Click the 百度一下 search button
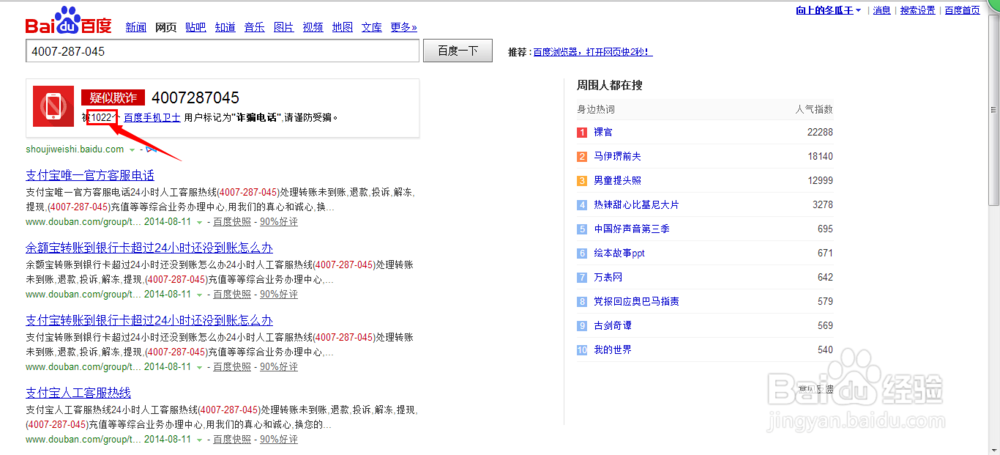The height and width of the screenshot is (455, 1000). [458, 51]
